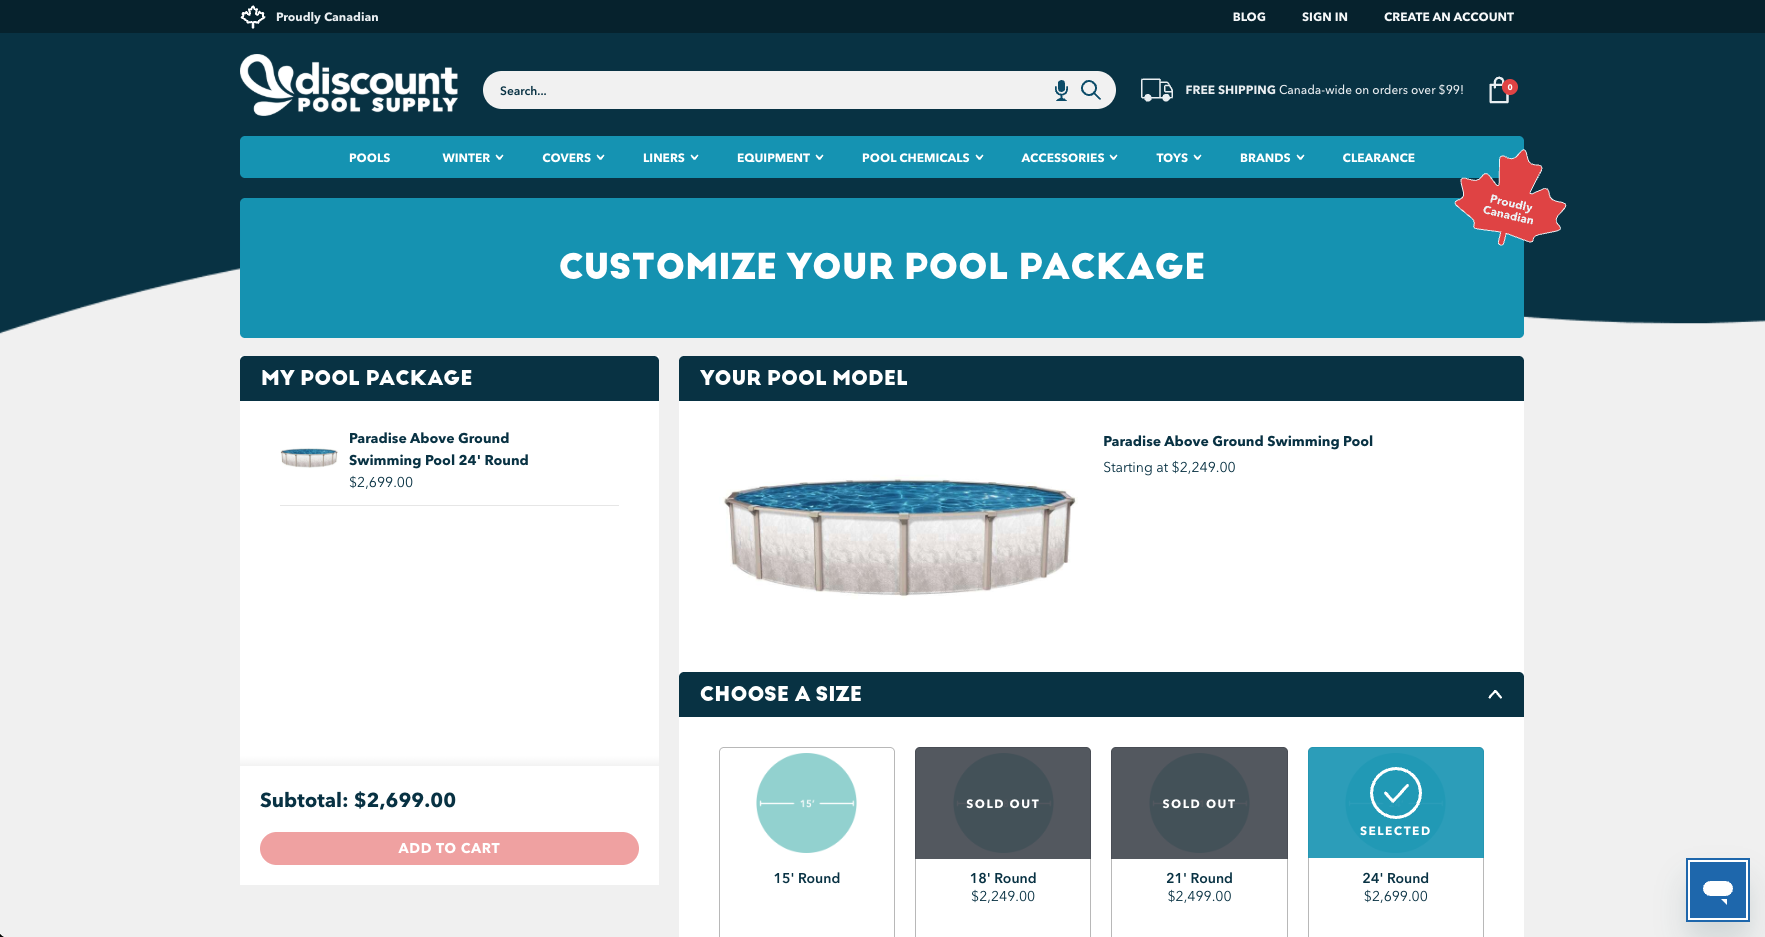The image size is (1765, 937).
Task: Open the live chat bubble icon
Action: (1717, 889)
